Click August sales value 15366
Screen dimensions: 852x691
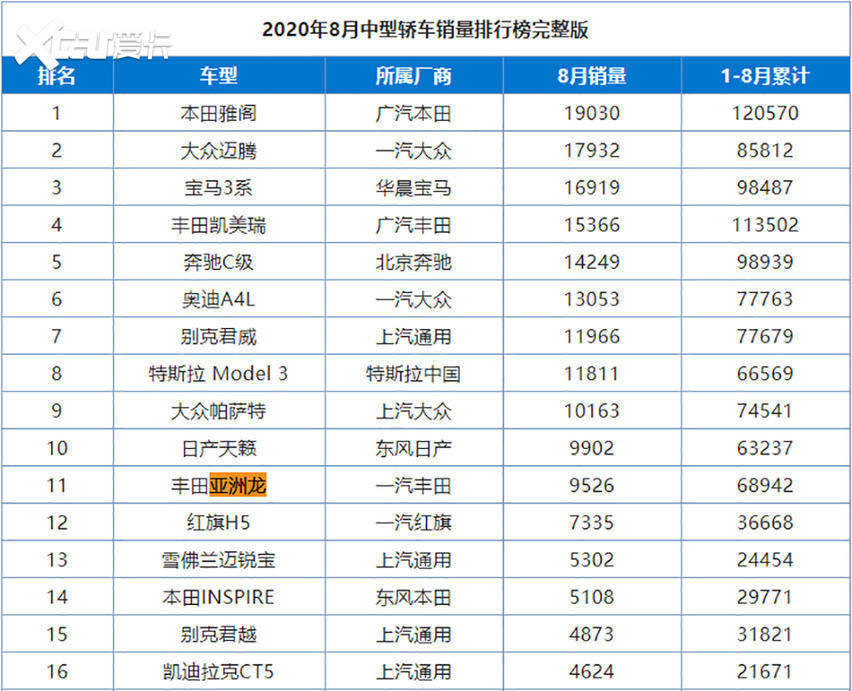[592, 225]
